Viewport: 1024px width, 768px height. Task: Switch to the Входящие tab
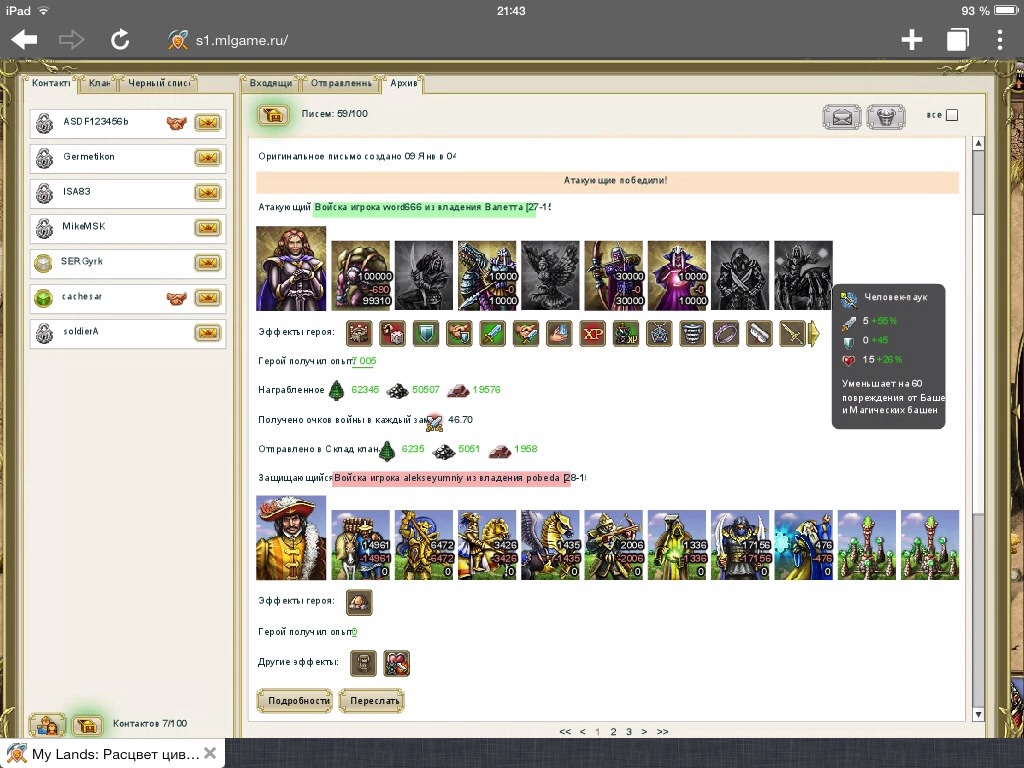click(270, 83)
